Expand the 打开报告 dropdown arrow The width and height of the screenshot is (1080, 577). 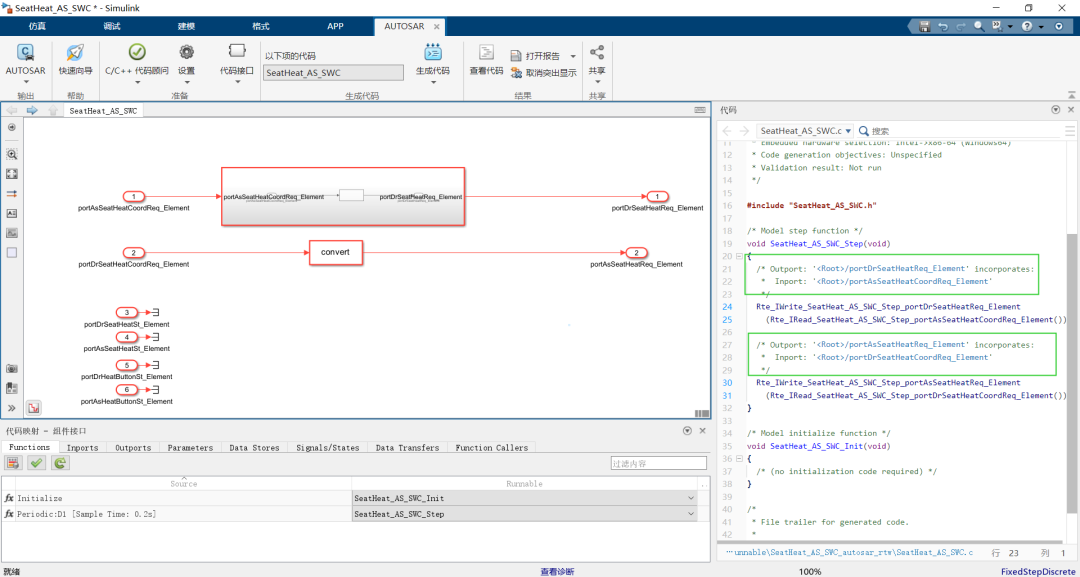(x=573, y=56)
